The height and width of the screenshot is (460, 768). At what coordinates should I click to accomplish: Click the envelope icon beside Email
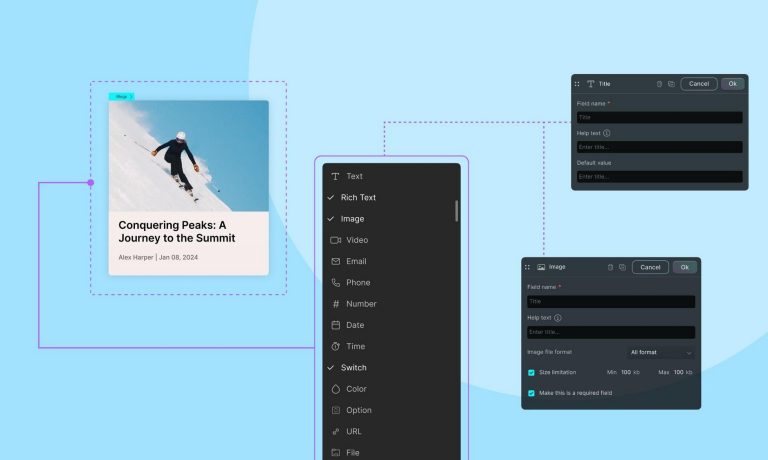pos(335,261)
